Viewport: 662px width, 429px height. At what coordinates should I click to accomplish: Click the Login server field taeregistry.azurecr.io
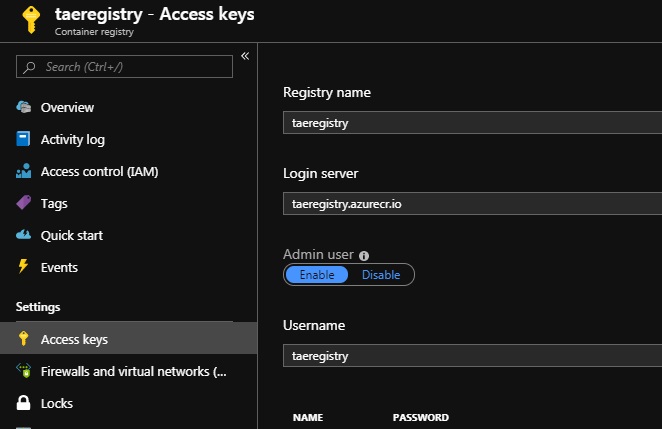click(472, 204)
